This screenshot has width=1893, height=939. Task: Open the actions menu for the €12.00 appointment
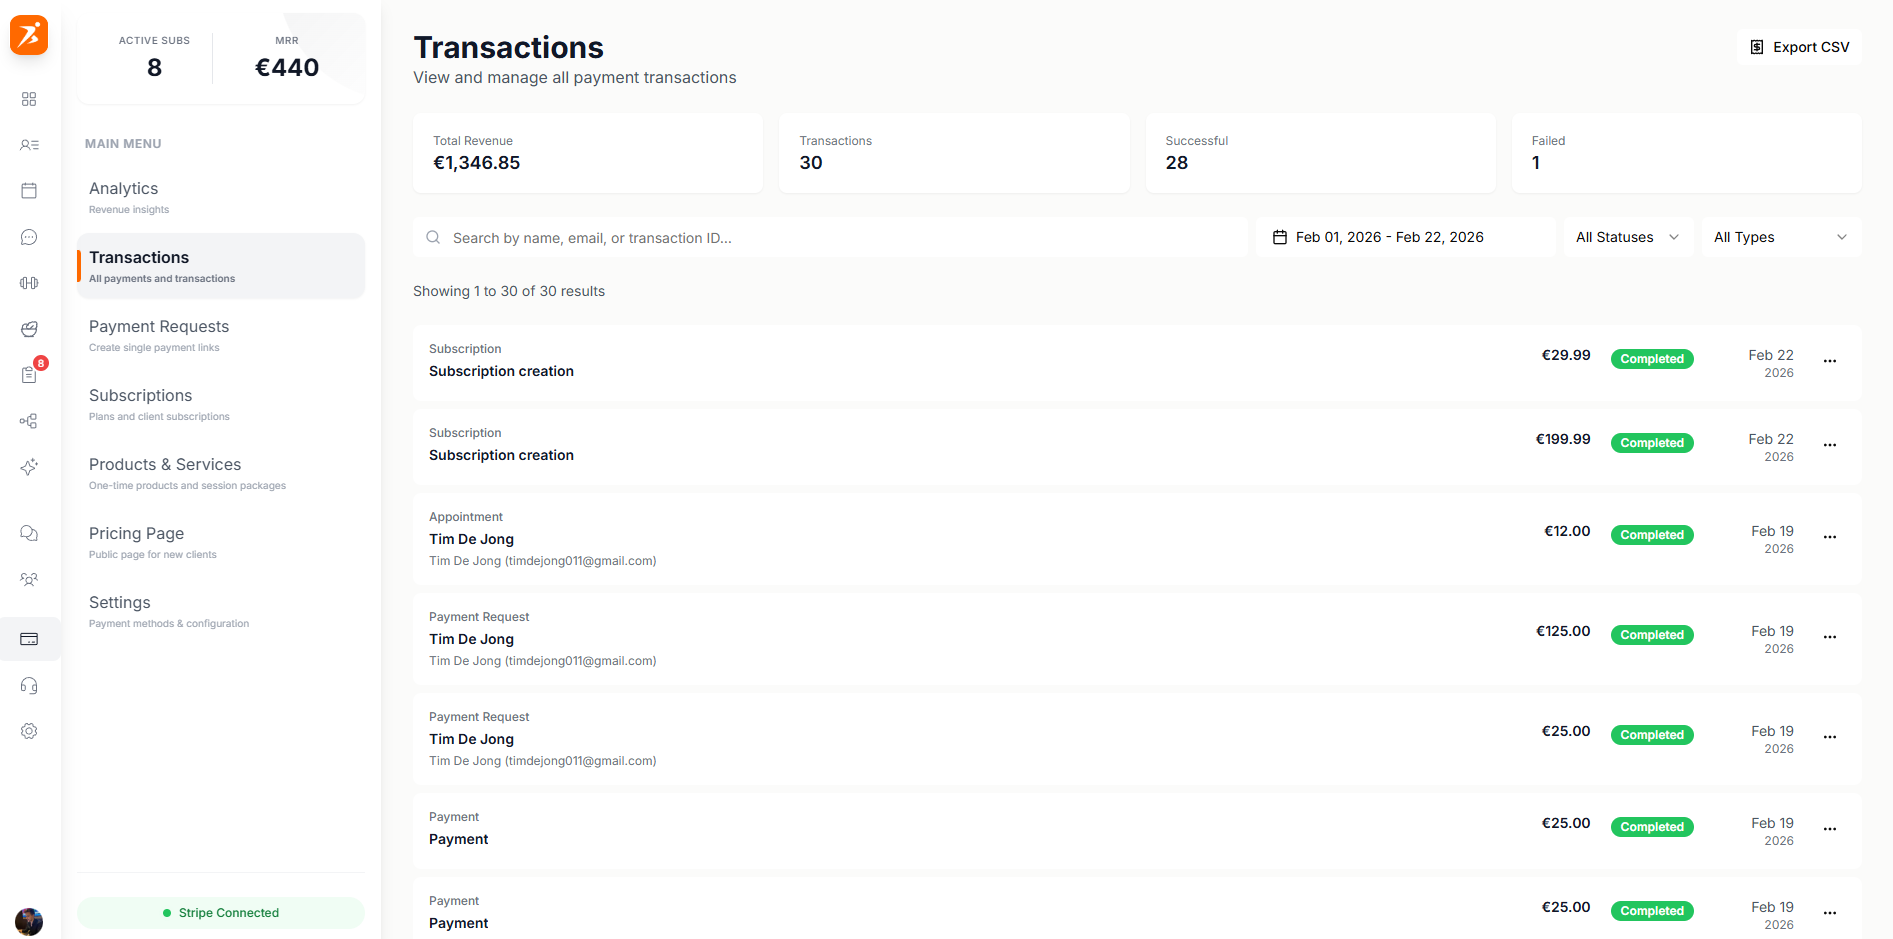1831,537
